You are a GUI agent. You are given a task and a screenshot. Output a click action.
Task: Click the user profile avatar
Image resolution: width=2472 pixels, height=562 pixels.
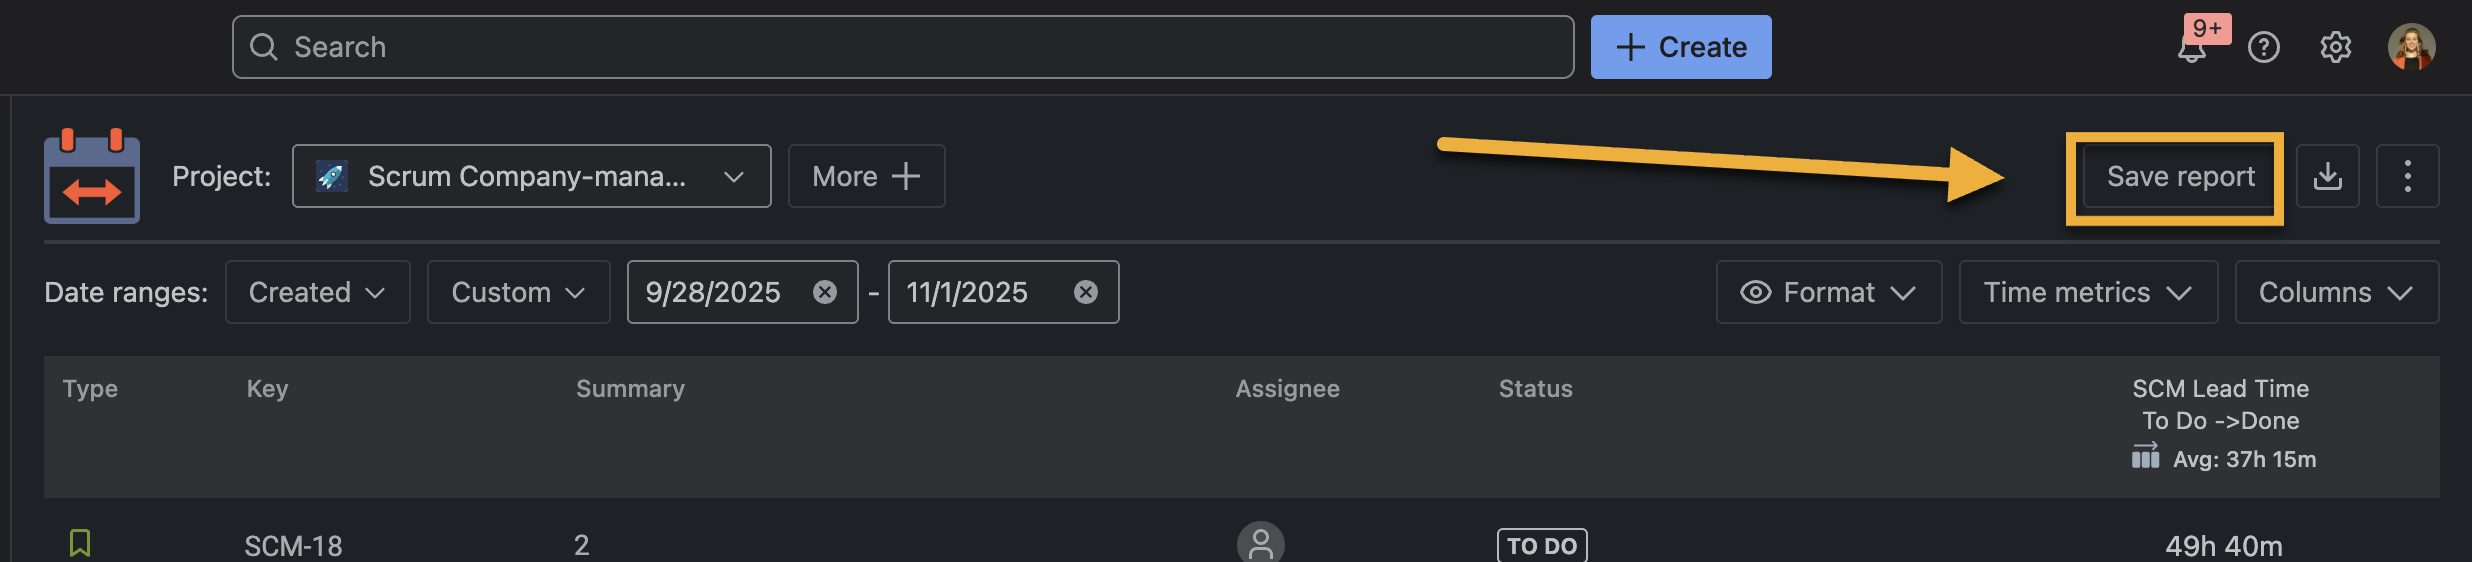pyautogui.click(x=2411, y=47)
